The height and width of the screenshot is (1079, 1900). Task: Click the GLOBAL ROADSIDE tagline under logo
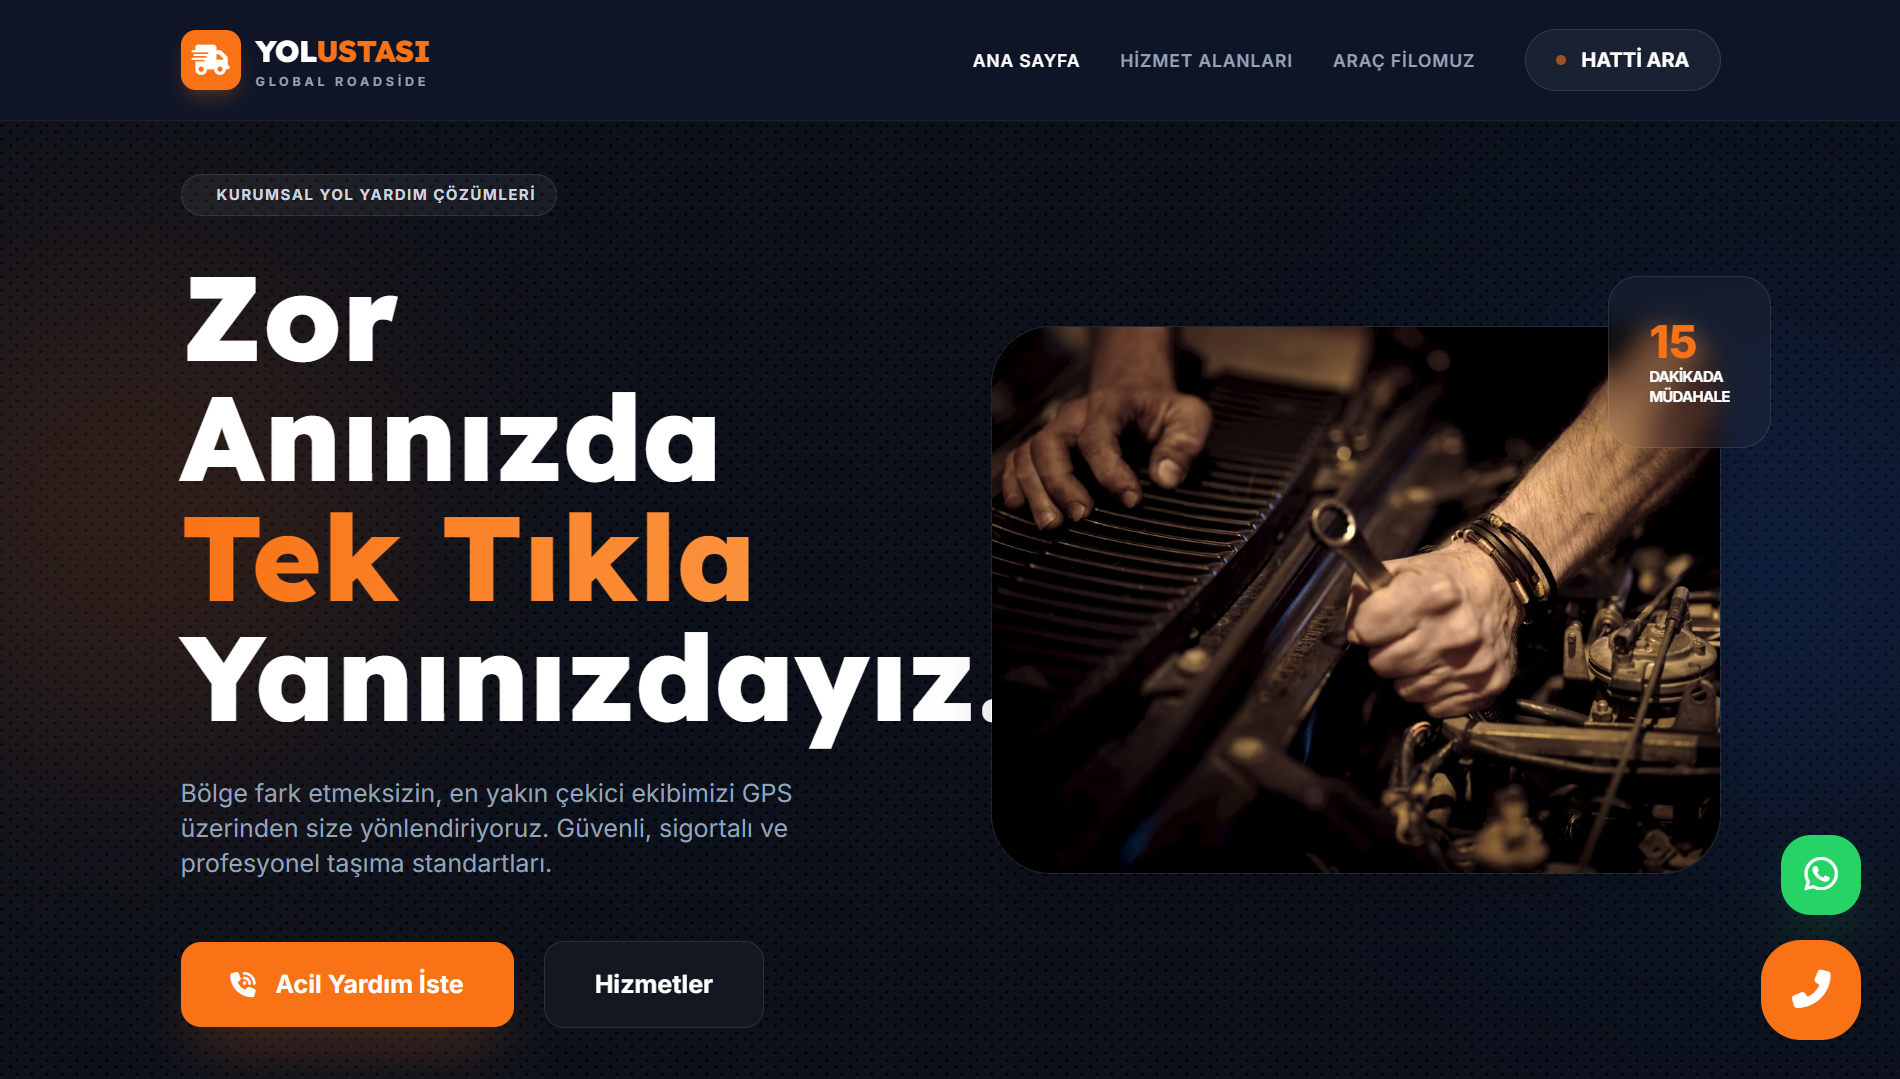point(341,82)
